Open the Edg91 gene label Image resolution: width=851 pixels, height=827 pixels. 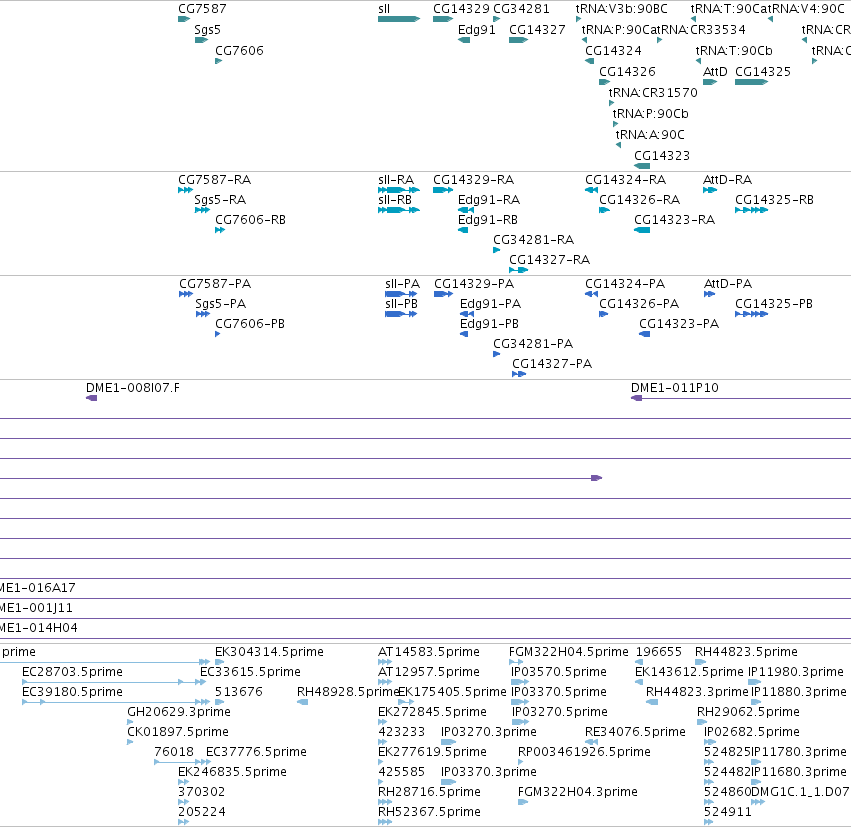(477, 30)
